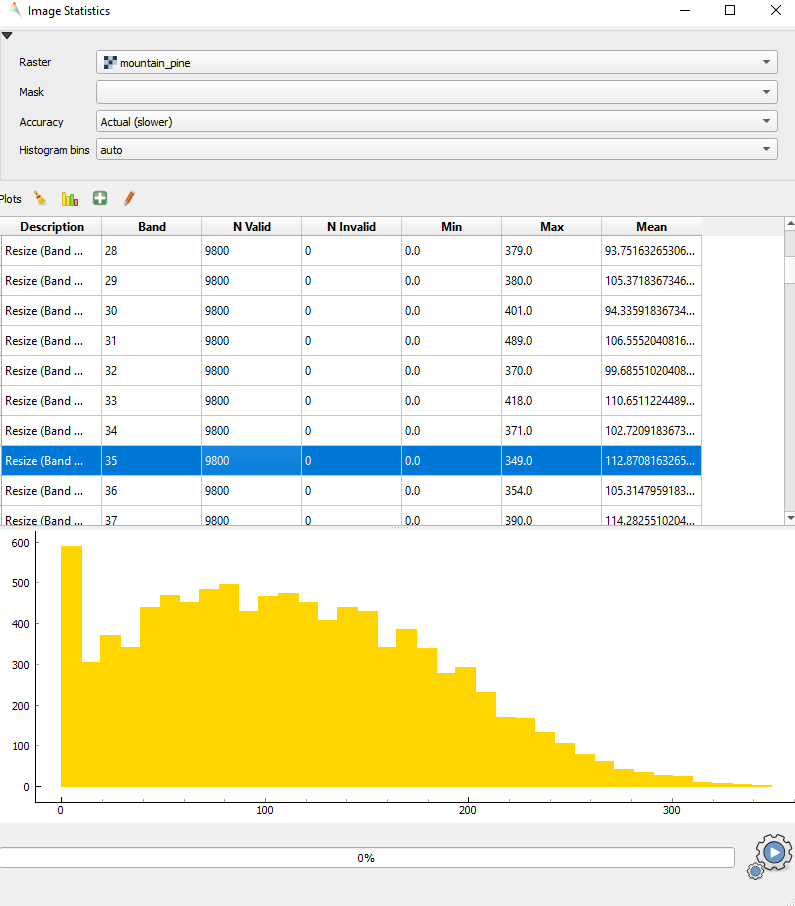795x906 pixels.
Task: Expand the Accuracy dropdown
Action: 436,122
